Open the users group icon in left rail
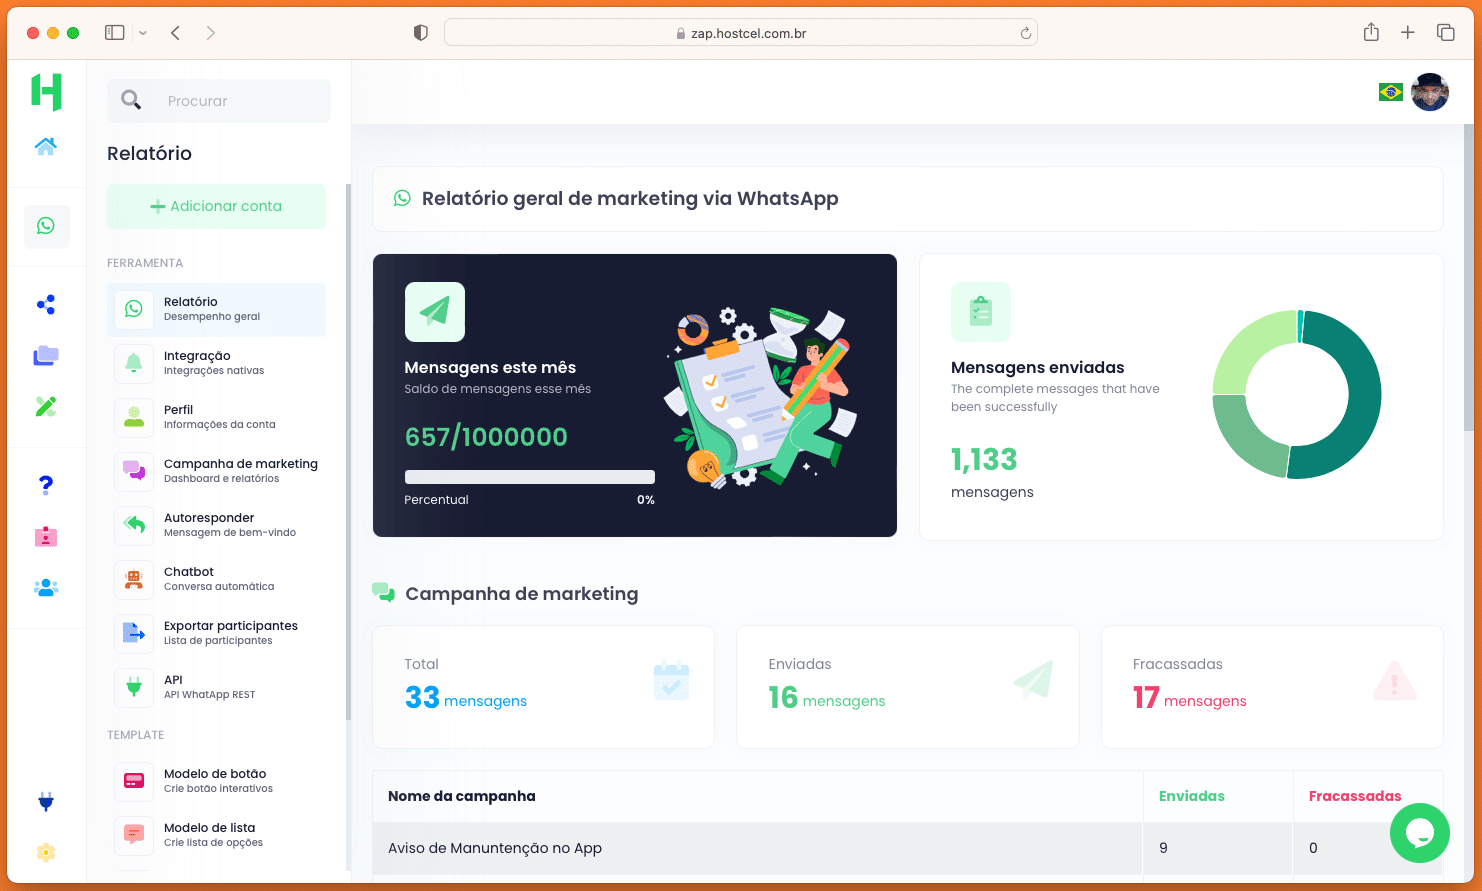 (x=46, y=587)
